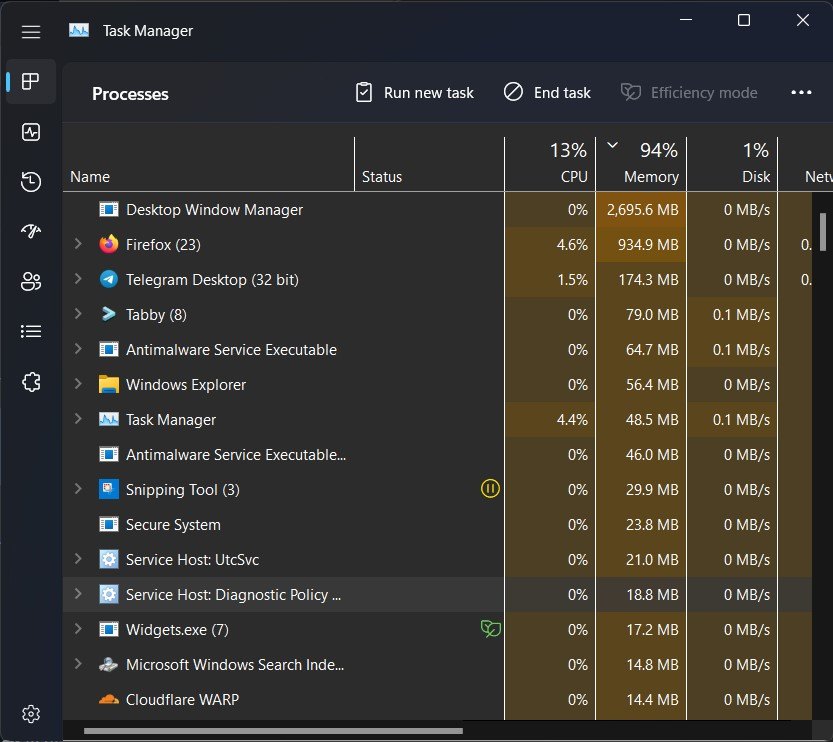
Task: Click the Service Host: UtcSvc gear icon
Action: (109, 559)
